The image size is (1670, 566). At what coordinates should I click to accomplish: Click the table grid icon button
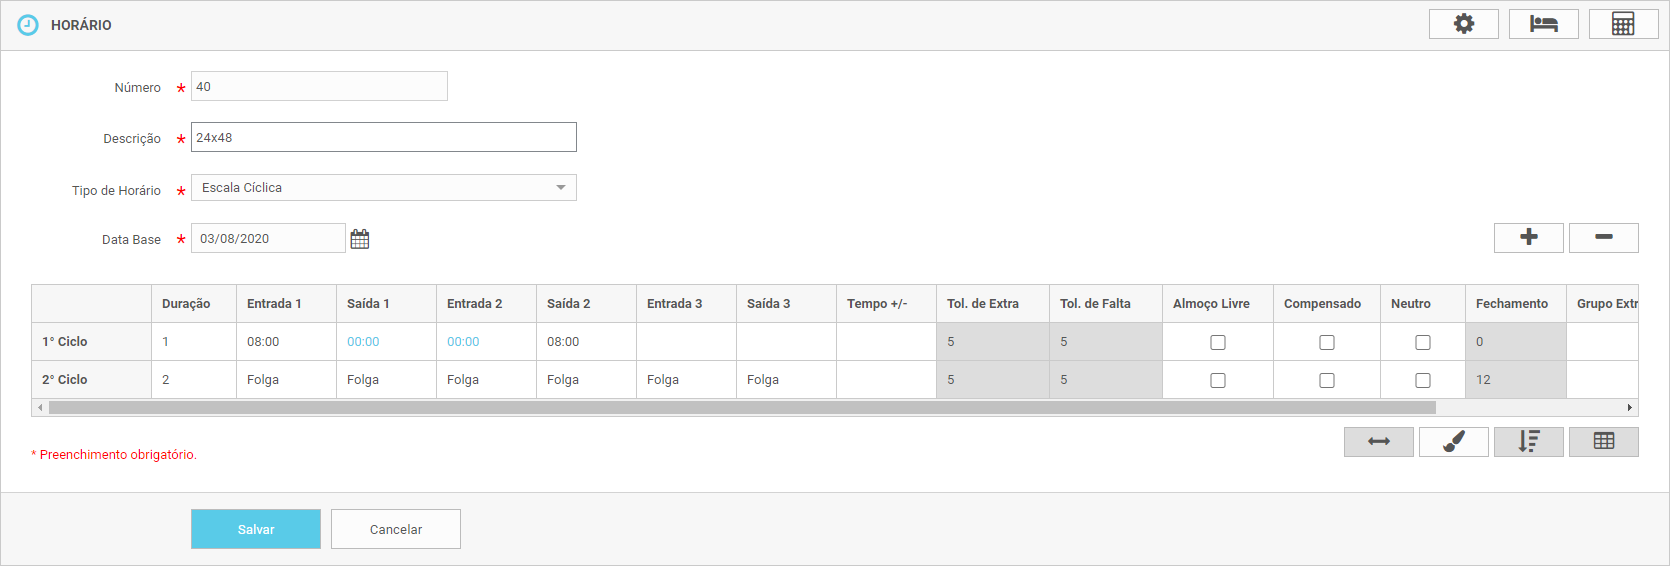pos(1603,442)
